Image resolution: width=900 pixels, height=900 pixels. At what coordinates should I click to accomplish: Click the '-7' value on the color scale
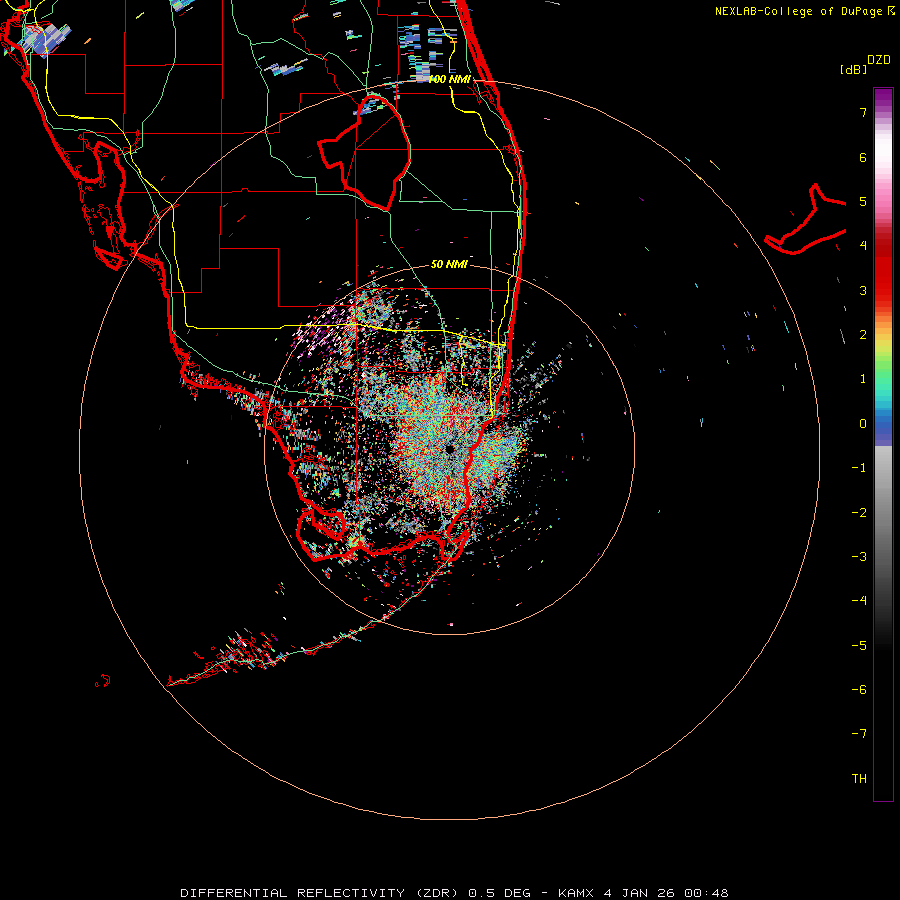[x=859, y=734]
